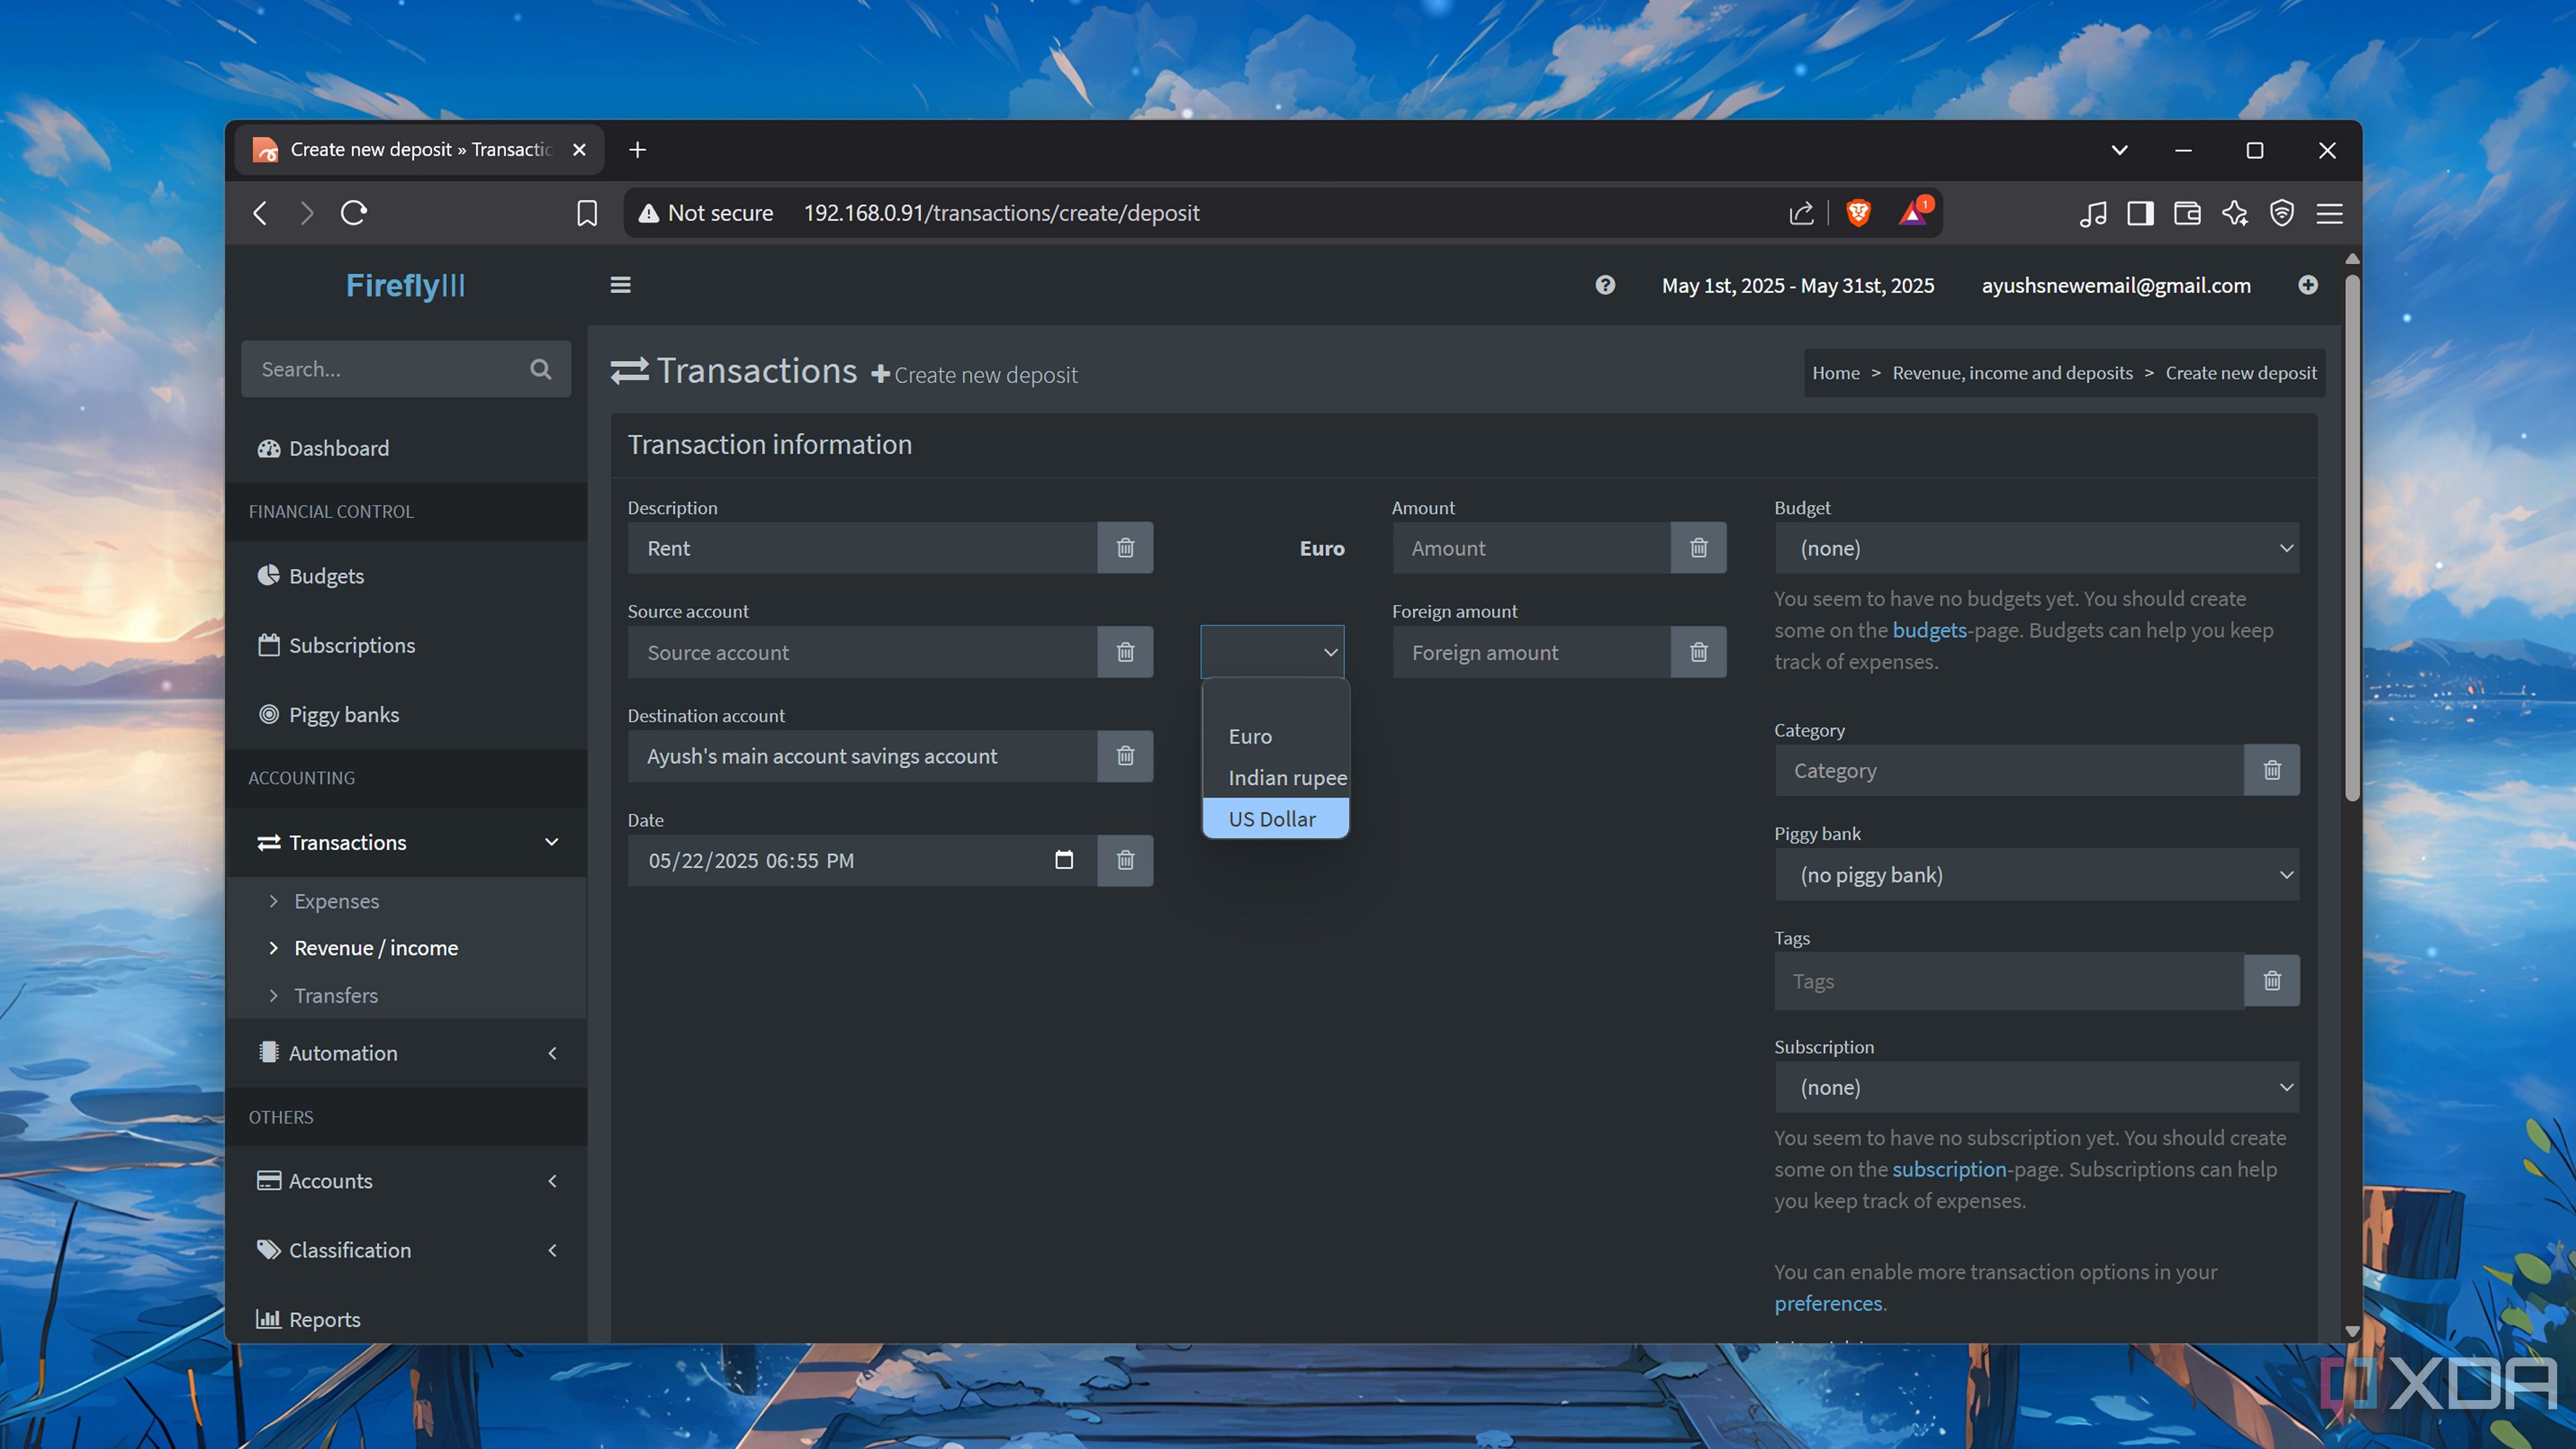Image resolution: width=2576 pixels, height=1449 pixels.
Task: Close the Create new deposit tab
Action: (x=579, y=150)
